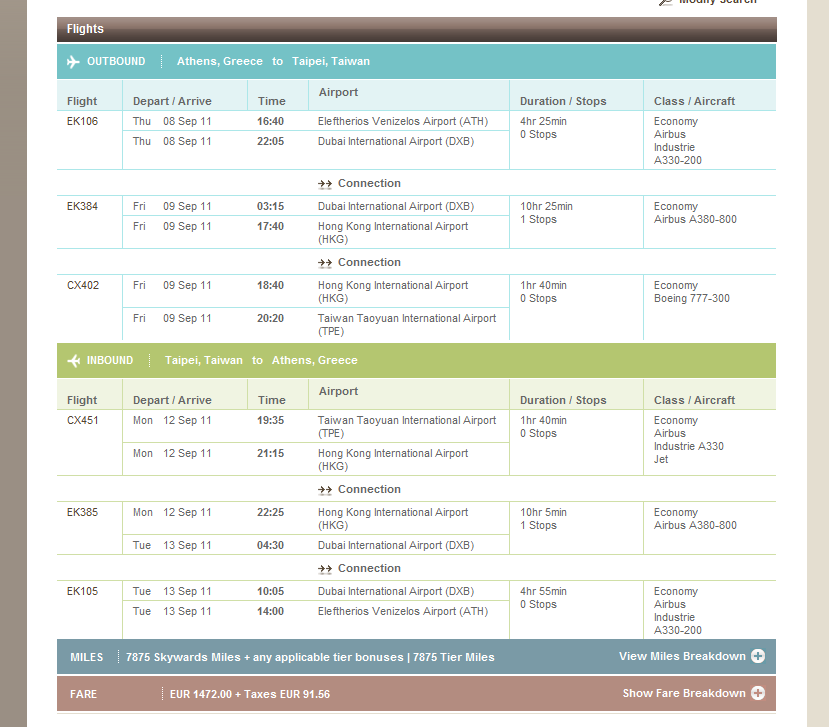This screenshot has width=829, height=727.
Task: Select the 16:40 departure time
Action: point(271,121)
